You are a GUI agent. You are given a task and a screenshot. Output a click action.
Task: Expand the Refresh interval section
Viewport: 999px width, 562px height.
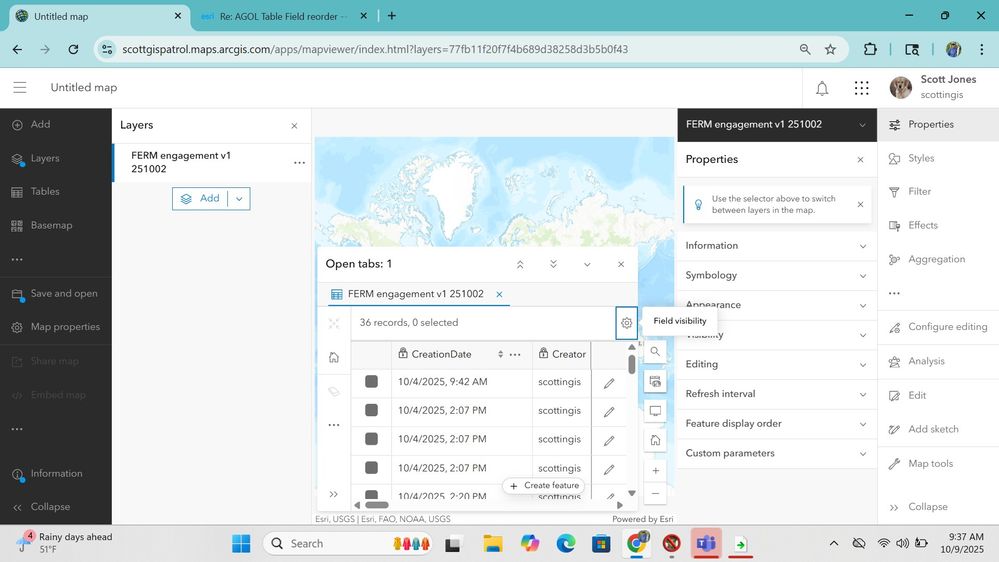pyautogui.click(x=776, y=394)
